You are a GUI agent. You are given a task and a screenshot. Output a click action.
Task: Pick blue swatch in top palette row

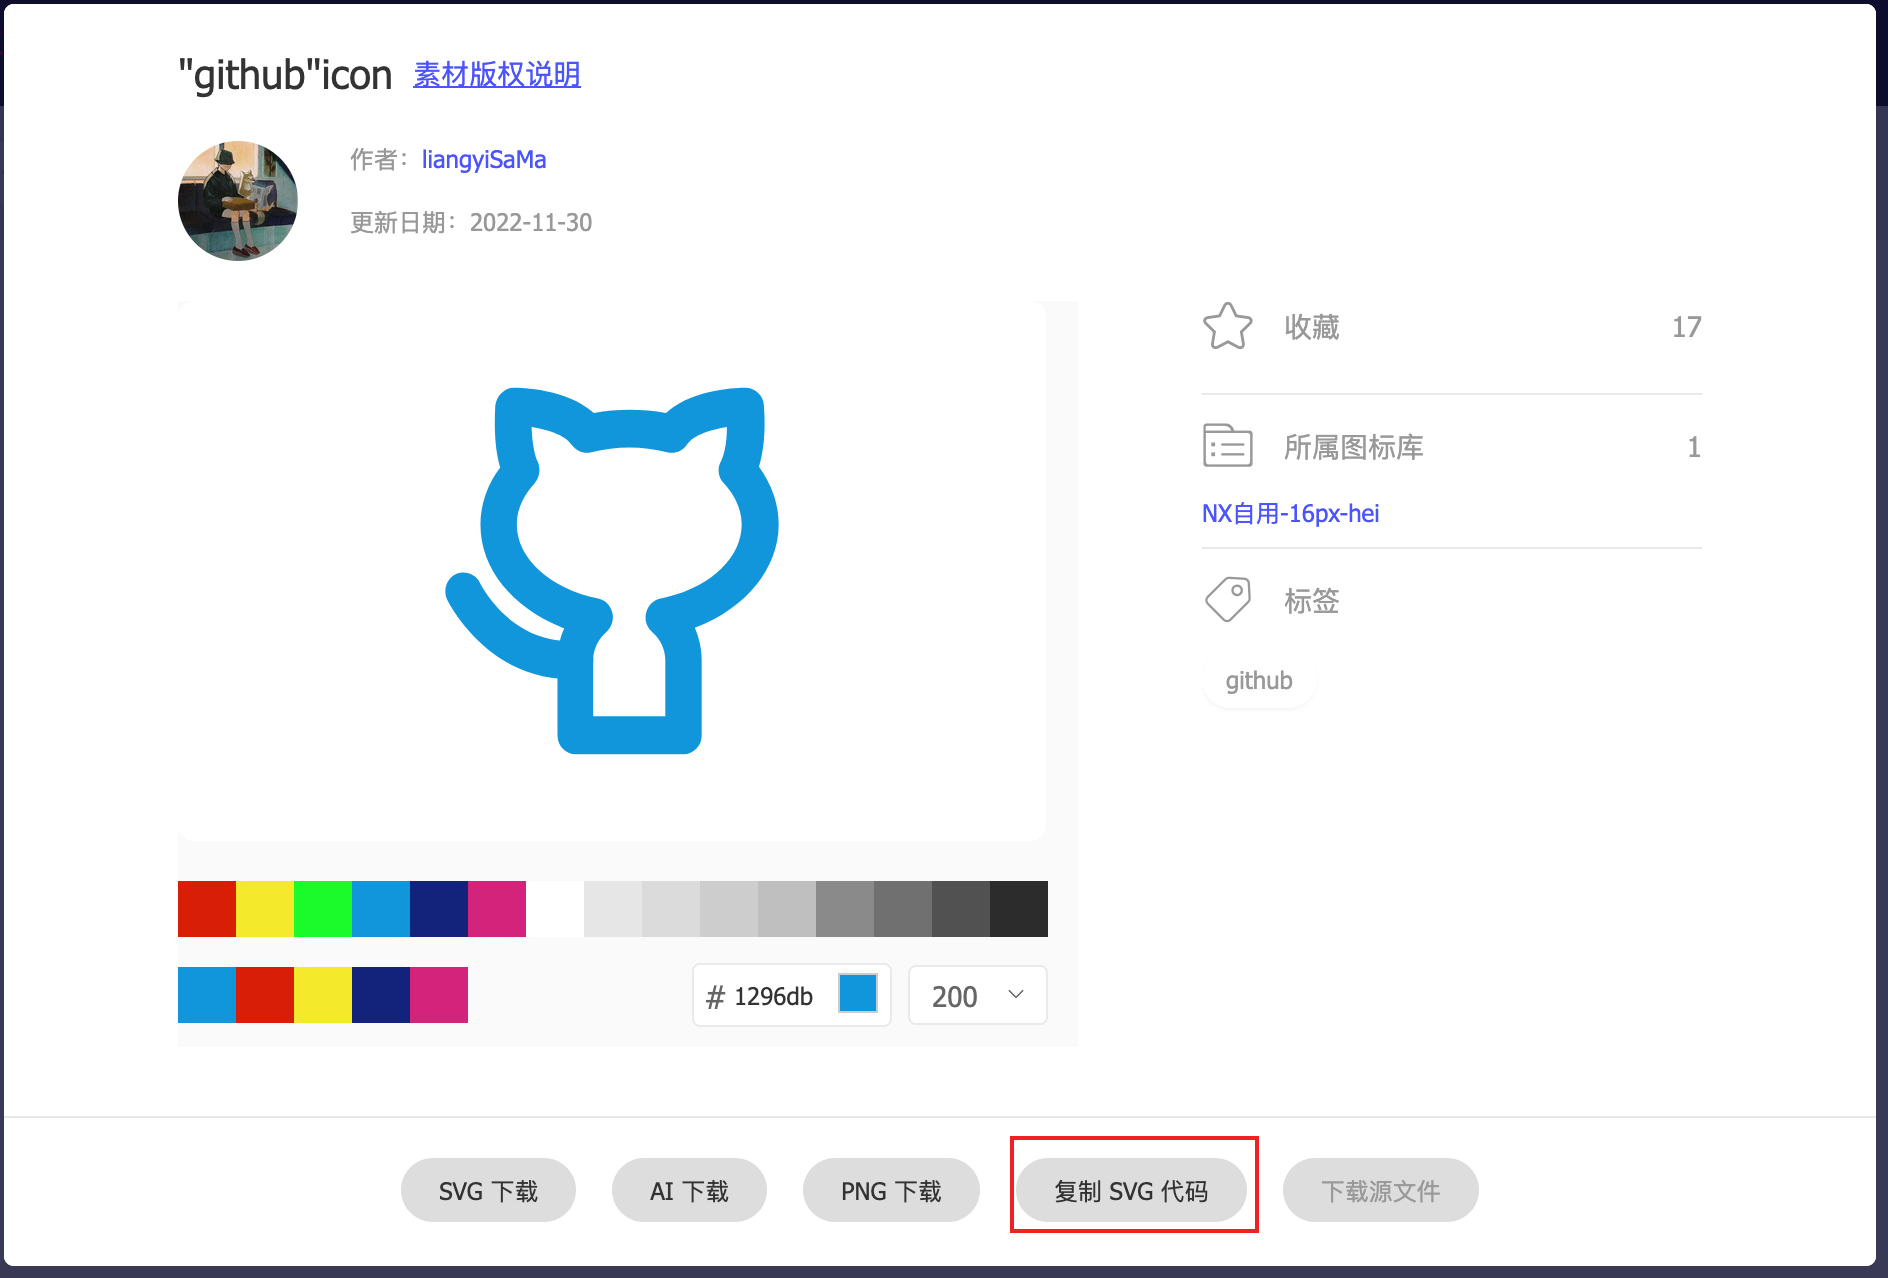click(381, 909)
